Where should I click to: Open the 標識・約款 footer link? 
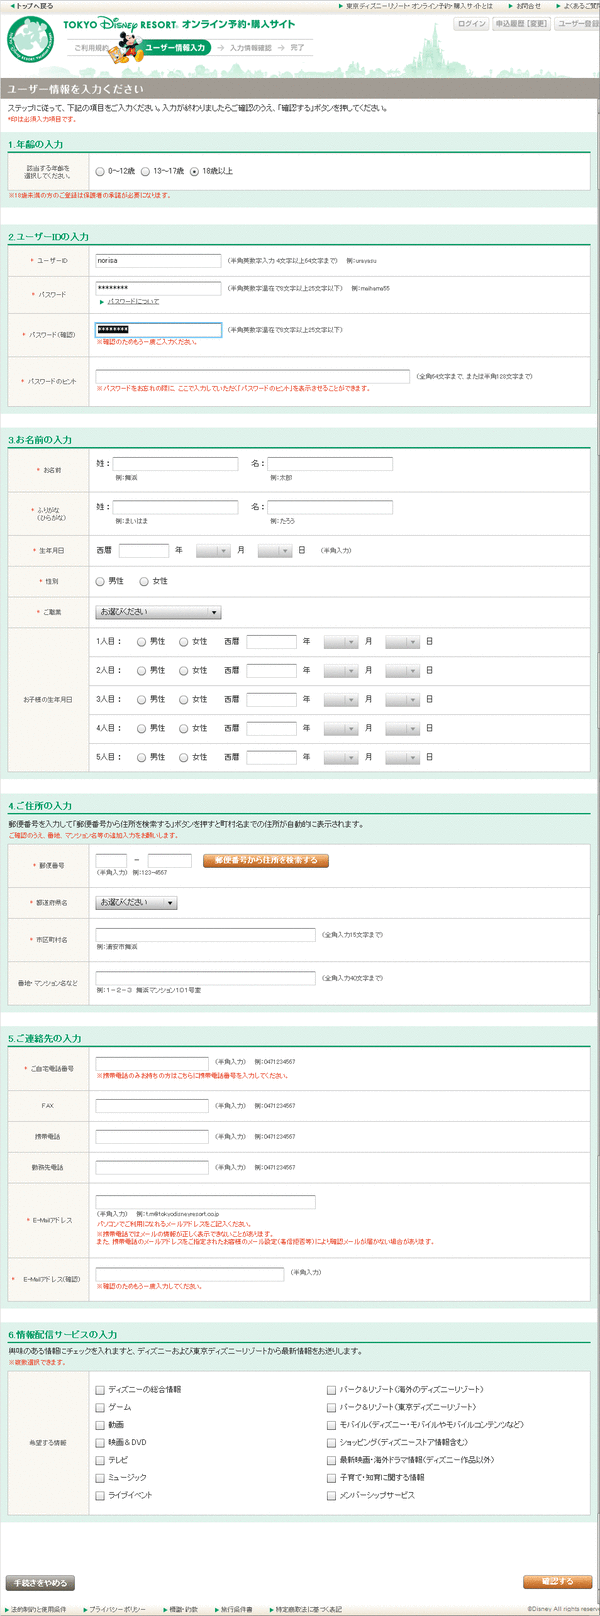pos(183,1609)
